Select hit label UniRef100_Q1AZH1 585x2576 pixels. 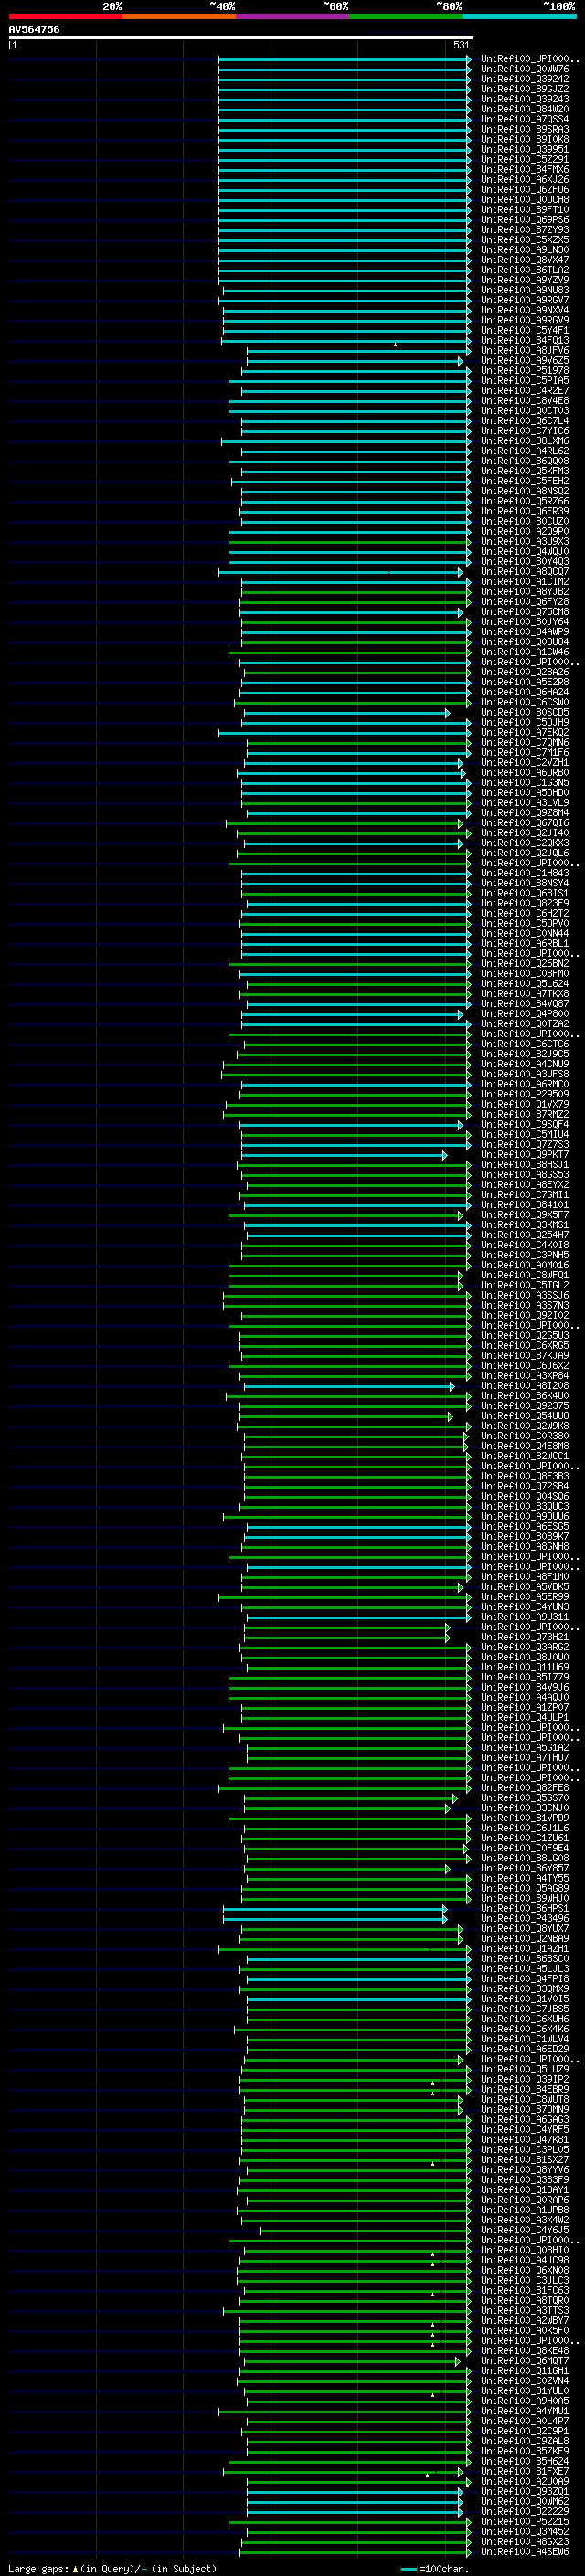pyautogui.click(x=525, y=1948)
